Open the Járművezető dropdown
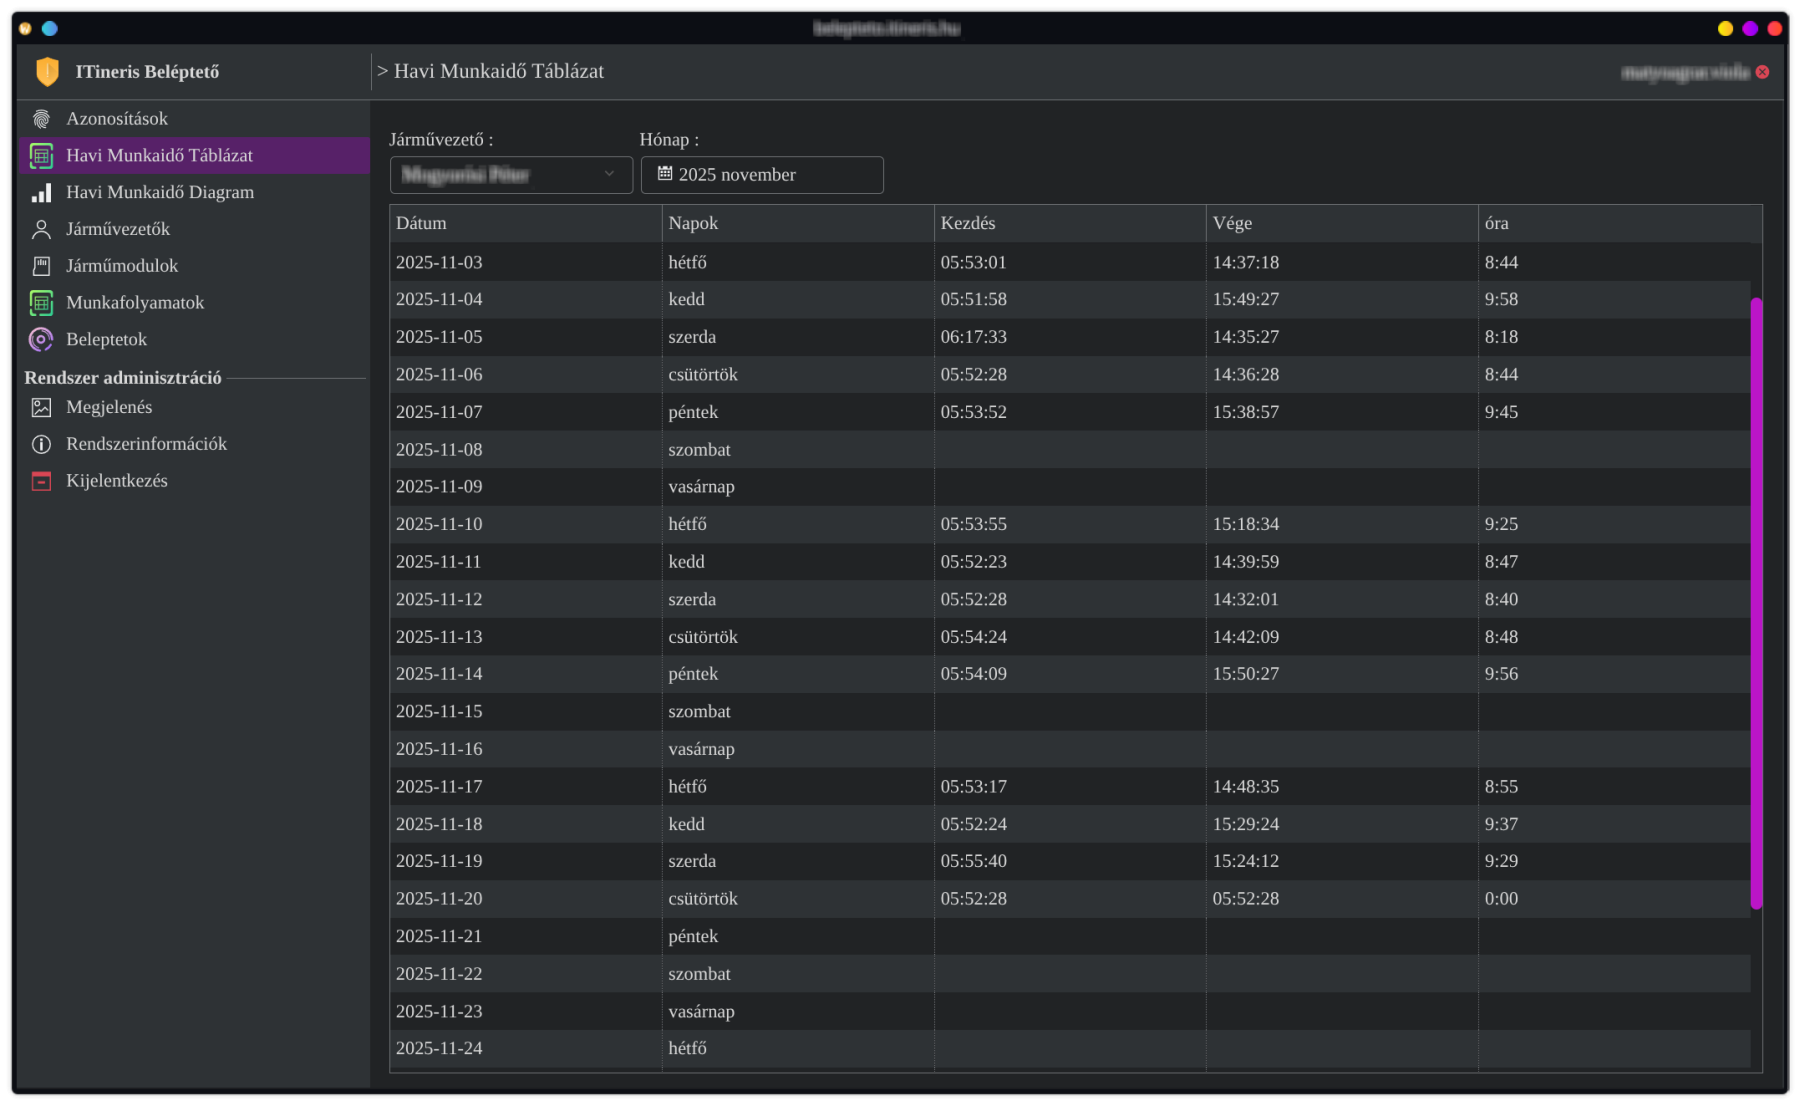Viewport: 1800px width, 1106px height. click(510, 175)
